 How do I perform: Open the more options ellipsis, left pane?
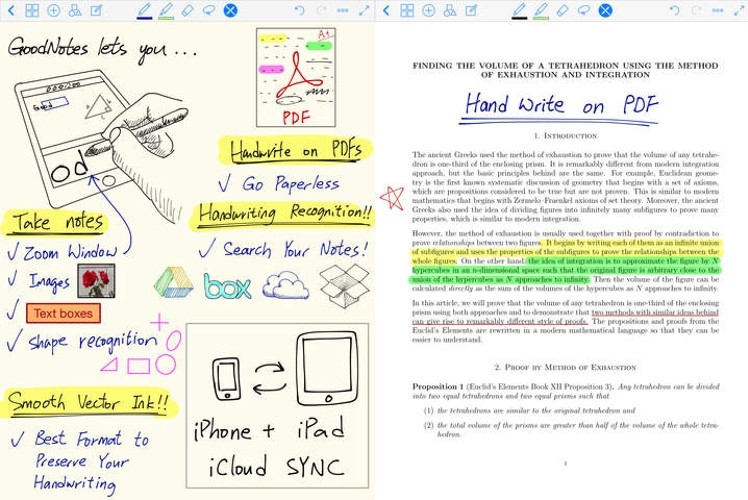[x=342, y=10]
